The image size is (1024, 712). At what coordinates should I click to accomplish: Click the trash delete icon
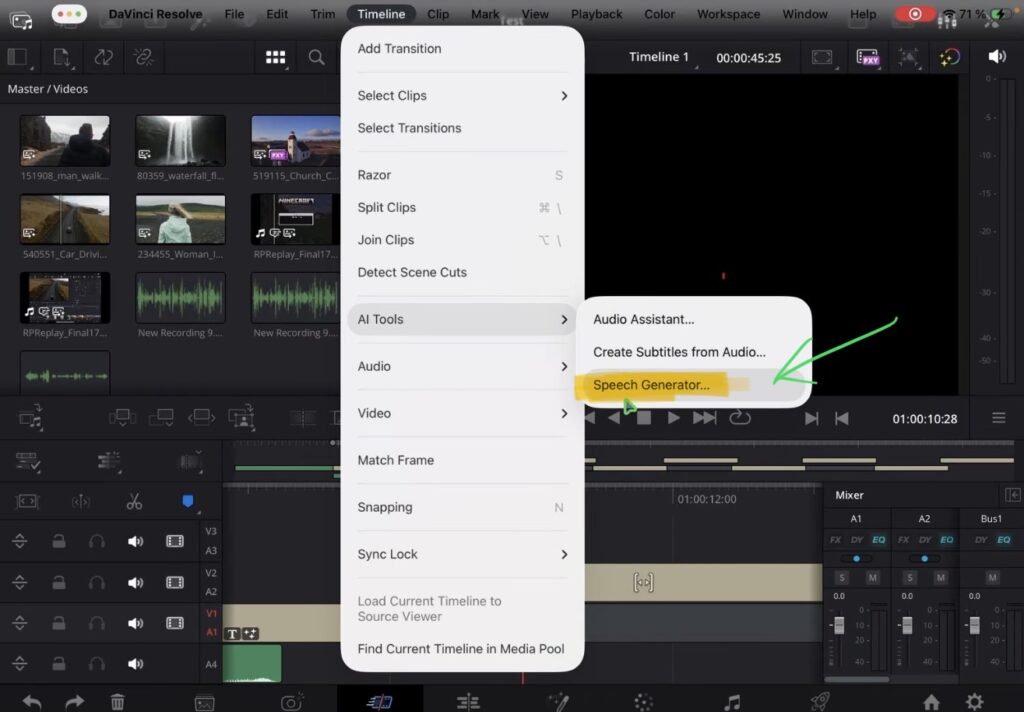click(x=118, y=702)
